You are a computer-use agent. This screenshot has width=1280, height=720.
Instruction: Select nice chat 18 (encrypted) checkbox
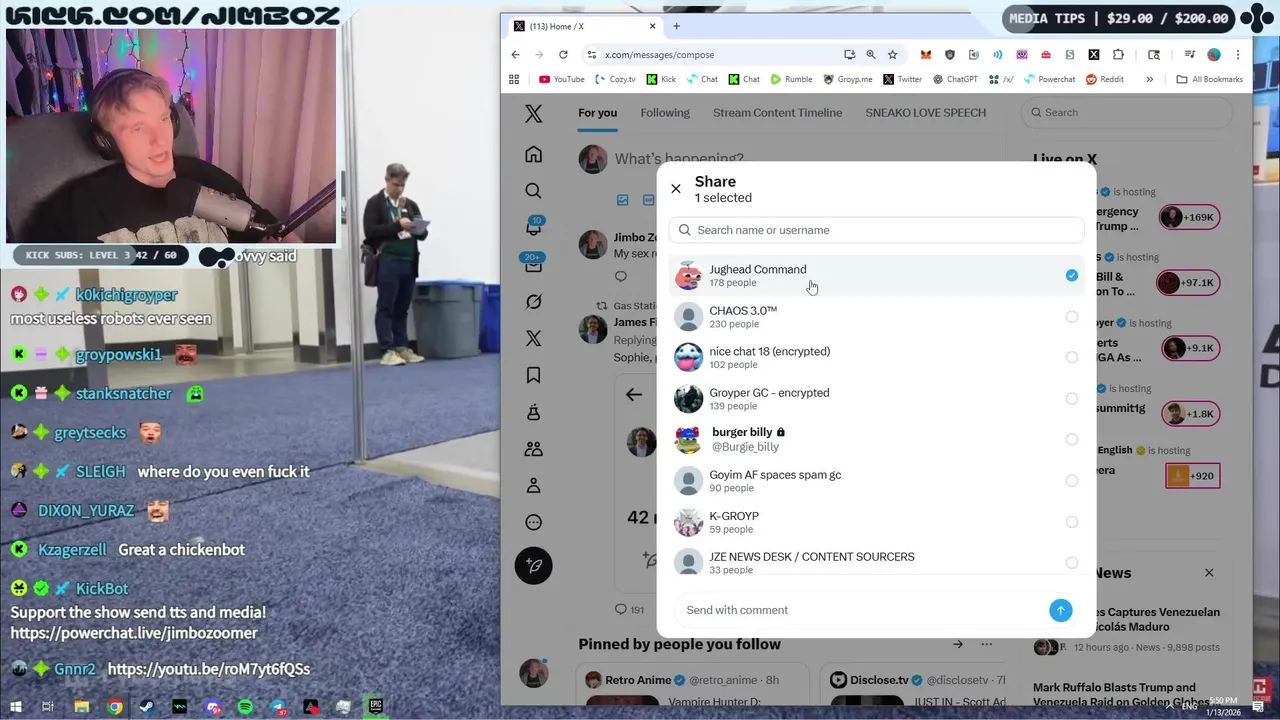tap(1071, 358)
